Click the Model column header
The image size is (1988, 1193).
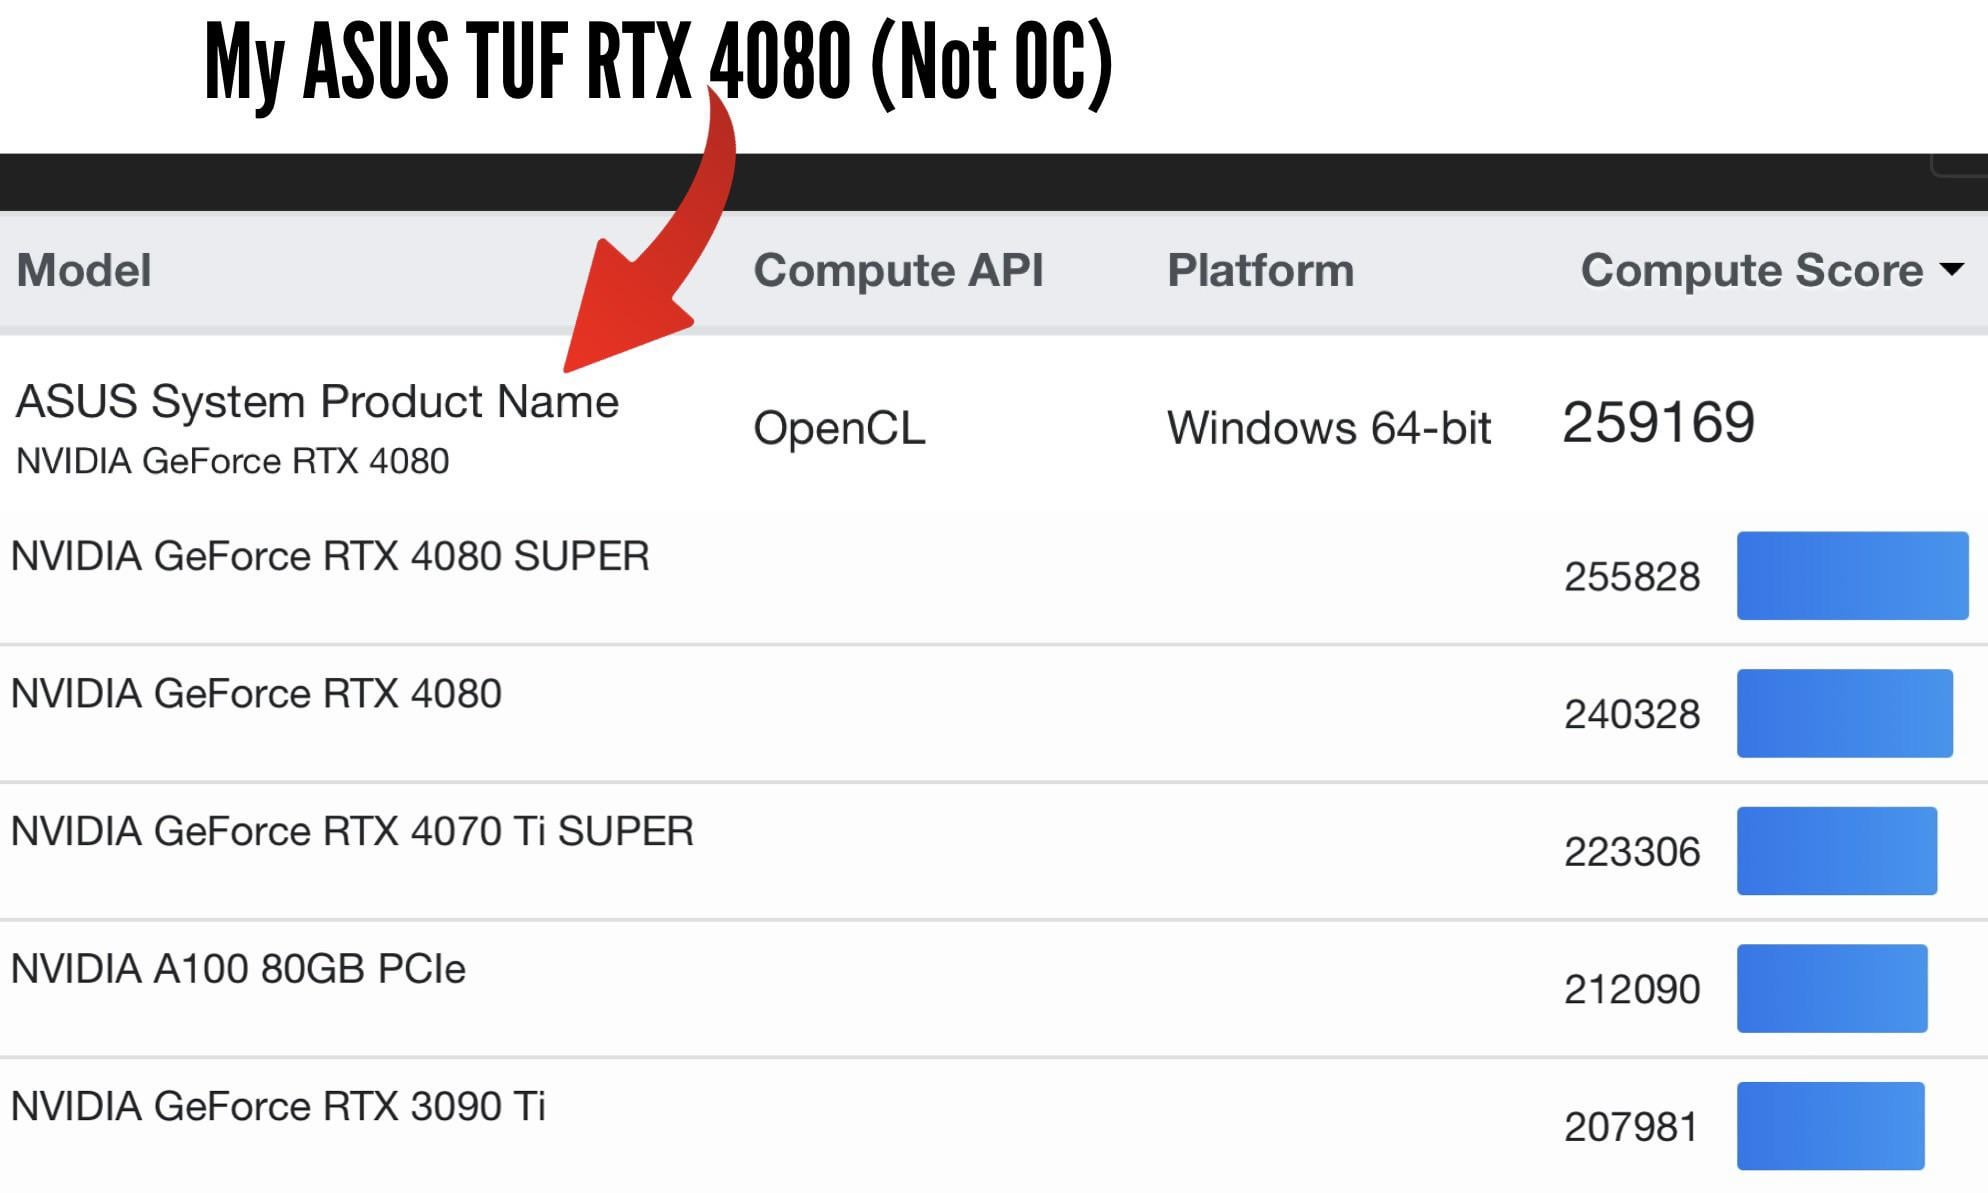tap(84, 270)
